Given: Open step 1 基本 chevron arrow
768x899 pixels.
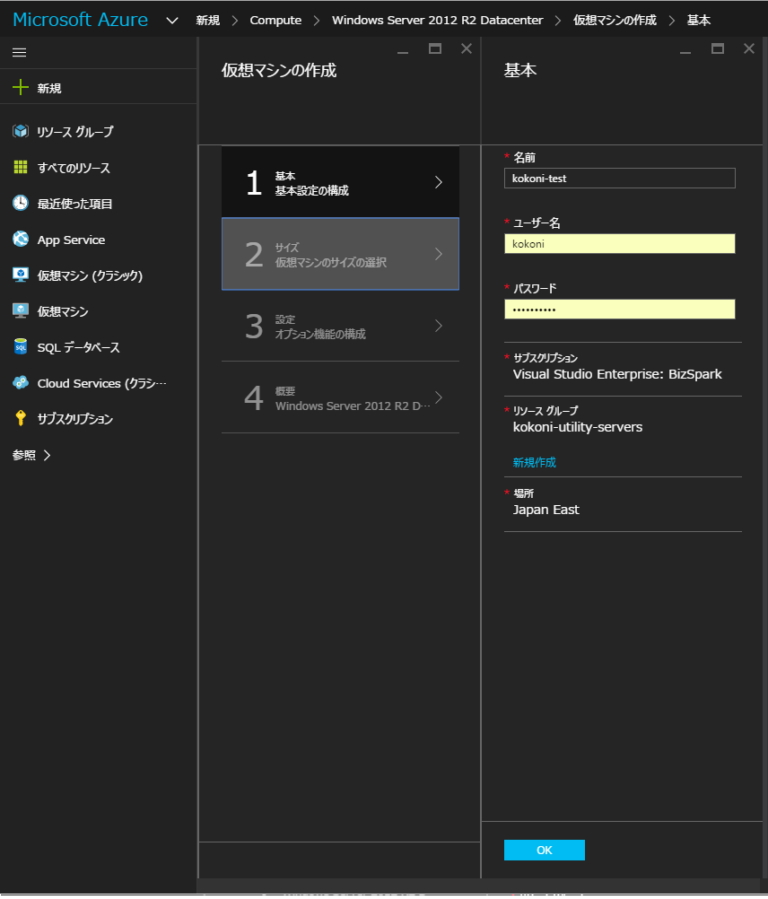Looking at the screenshot, I should (x=438, y=182).
